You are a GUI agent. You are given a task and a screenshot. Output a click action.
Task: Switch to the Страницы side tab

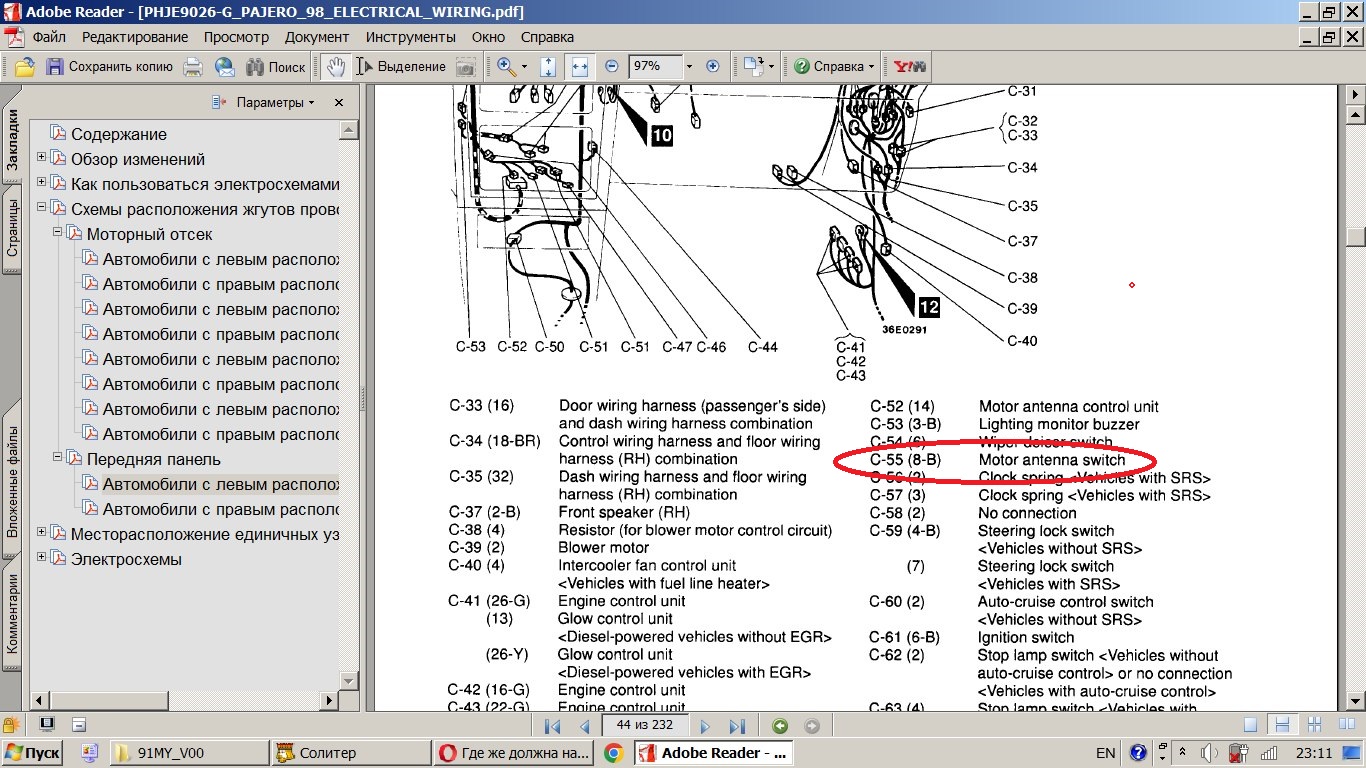click(12, 229)
